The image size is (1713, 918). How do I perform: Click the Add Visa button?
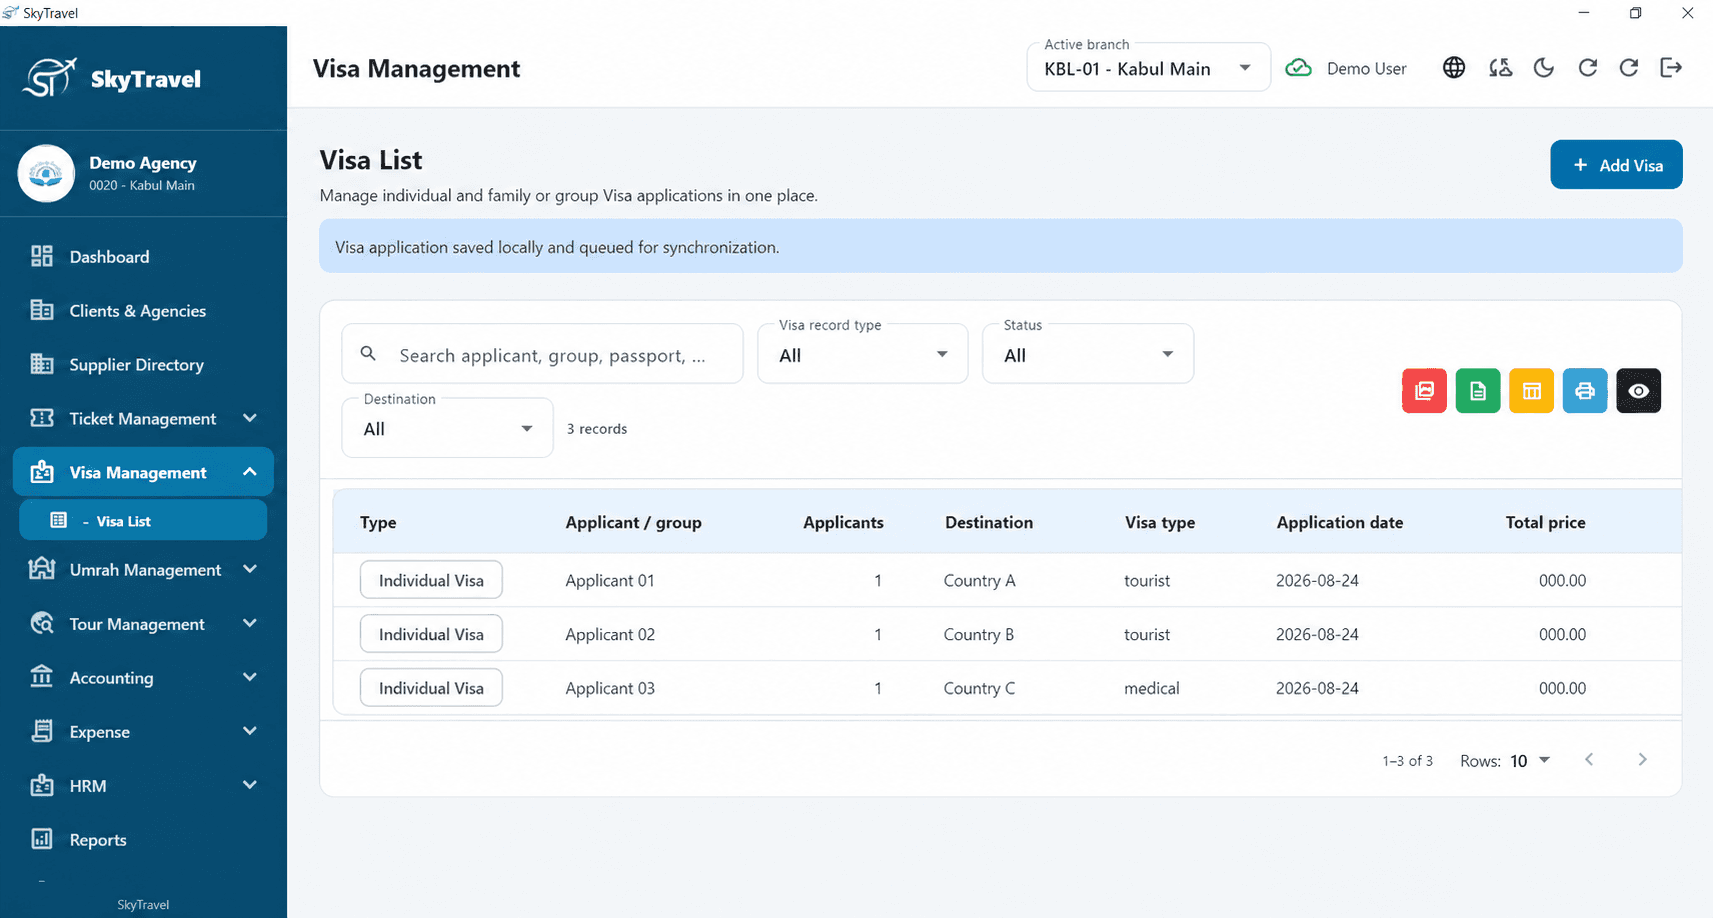[x=1616, y=165]
